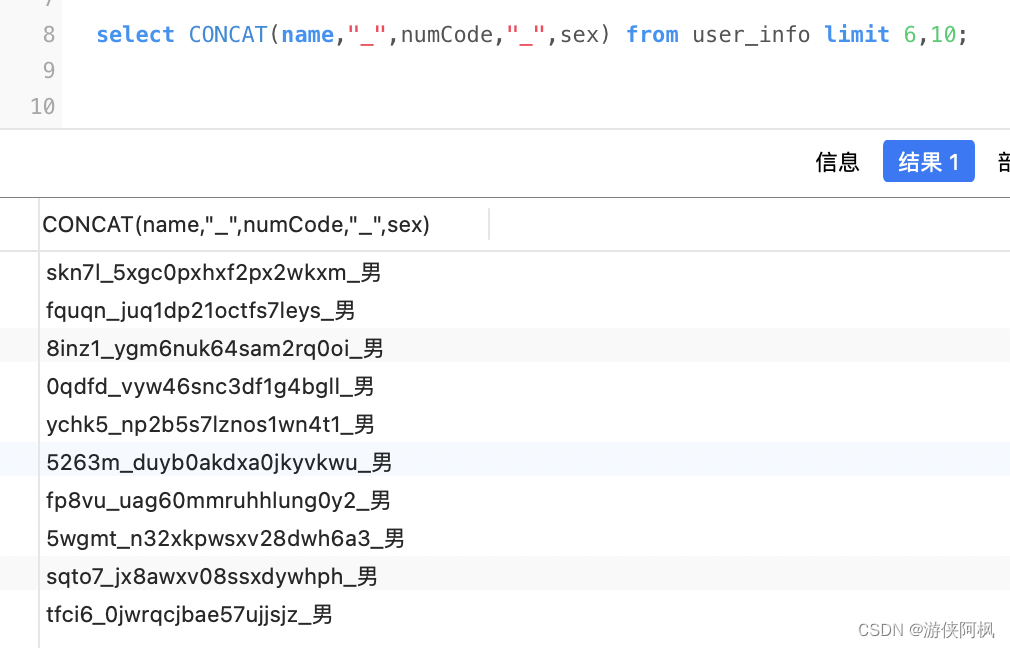The width and height of the screenshot is (1010, 648).
Task: Click the from keyword in the query
Action: tap(652, 34)
